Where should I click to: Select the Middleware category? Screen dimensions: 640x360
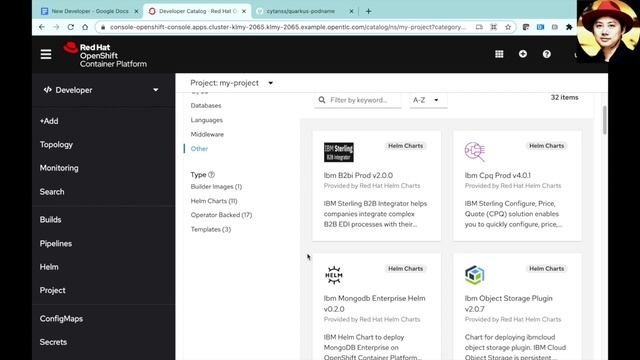(207, 134)
